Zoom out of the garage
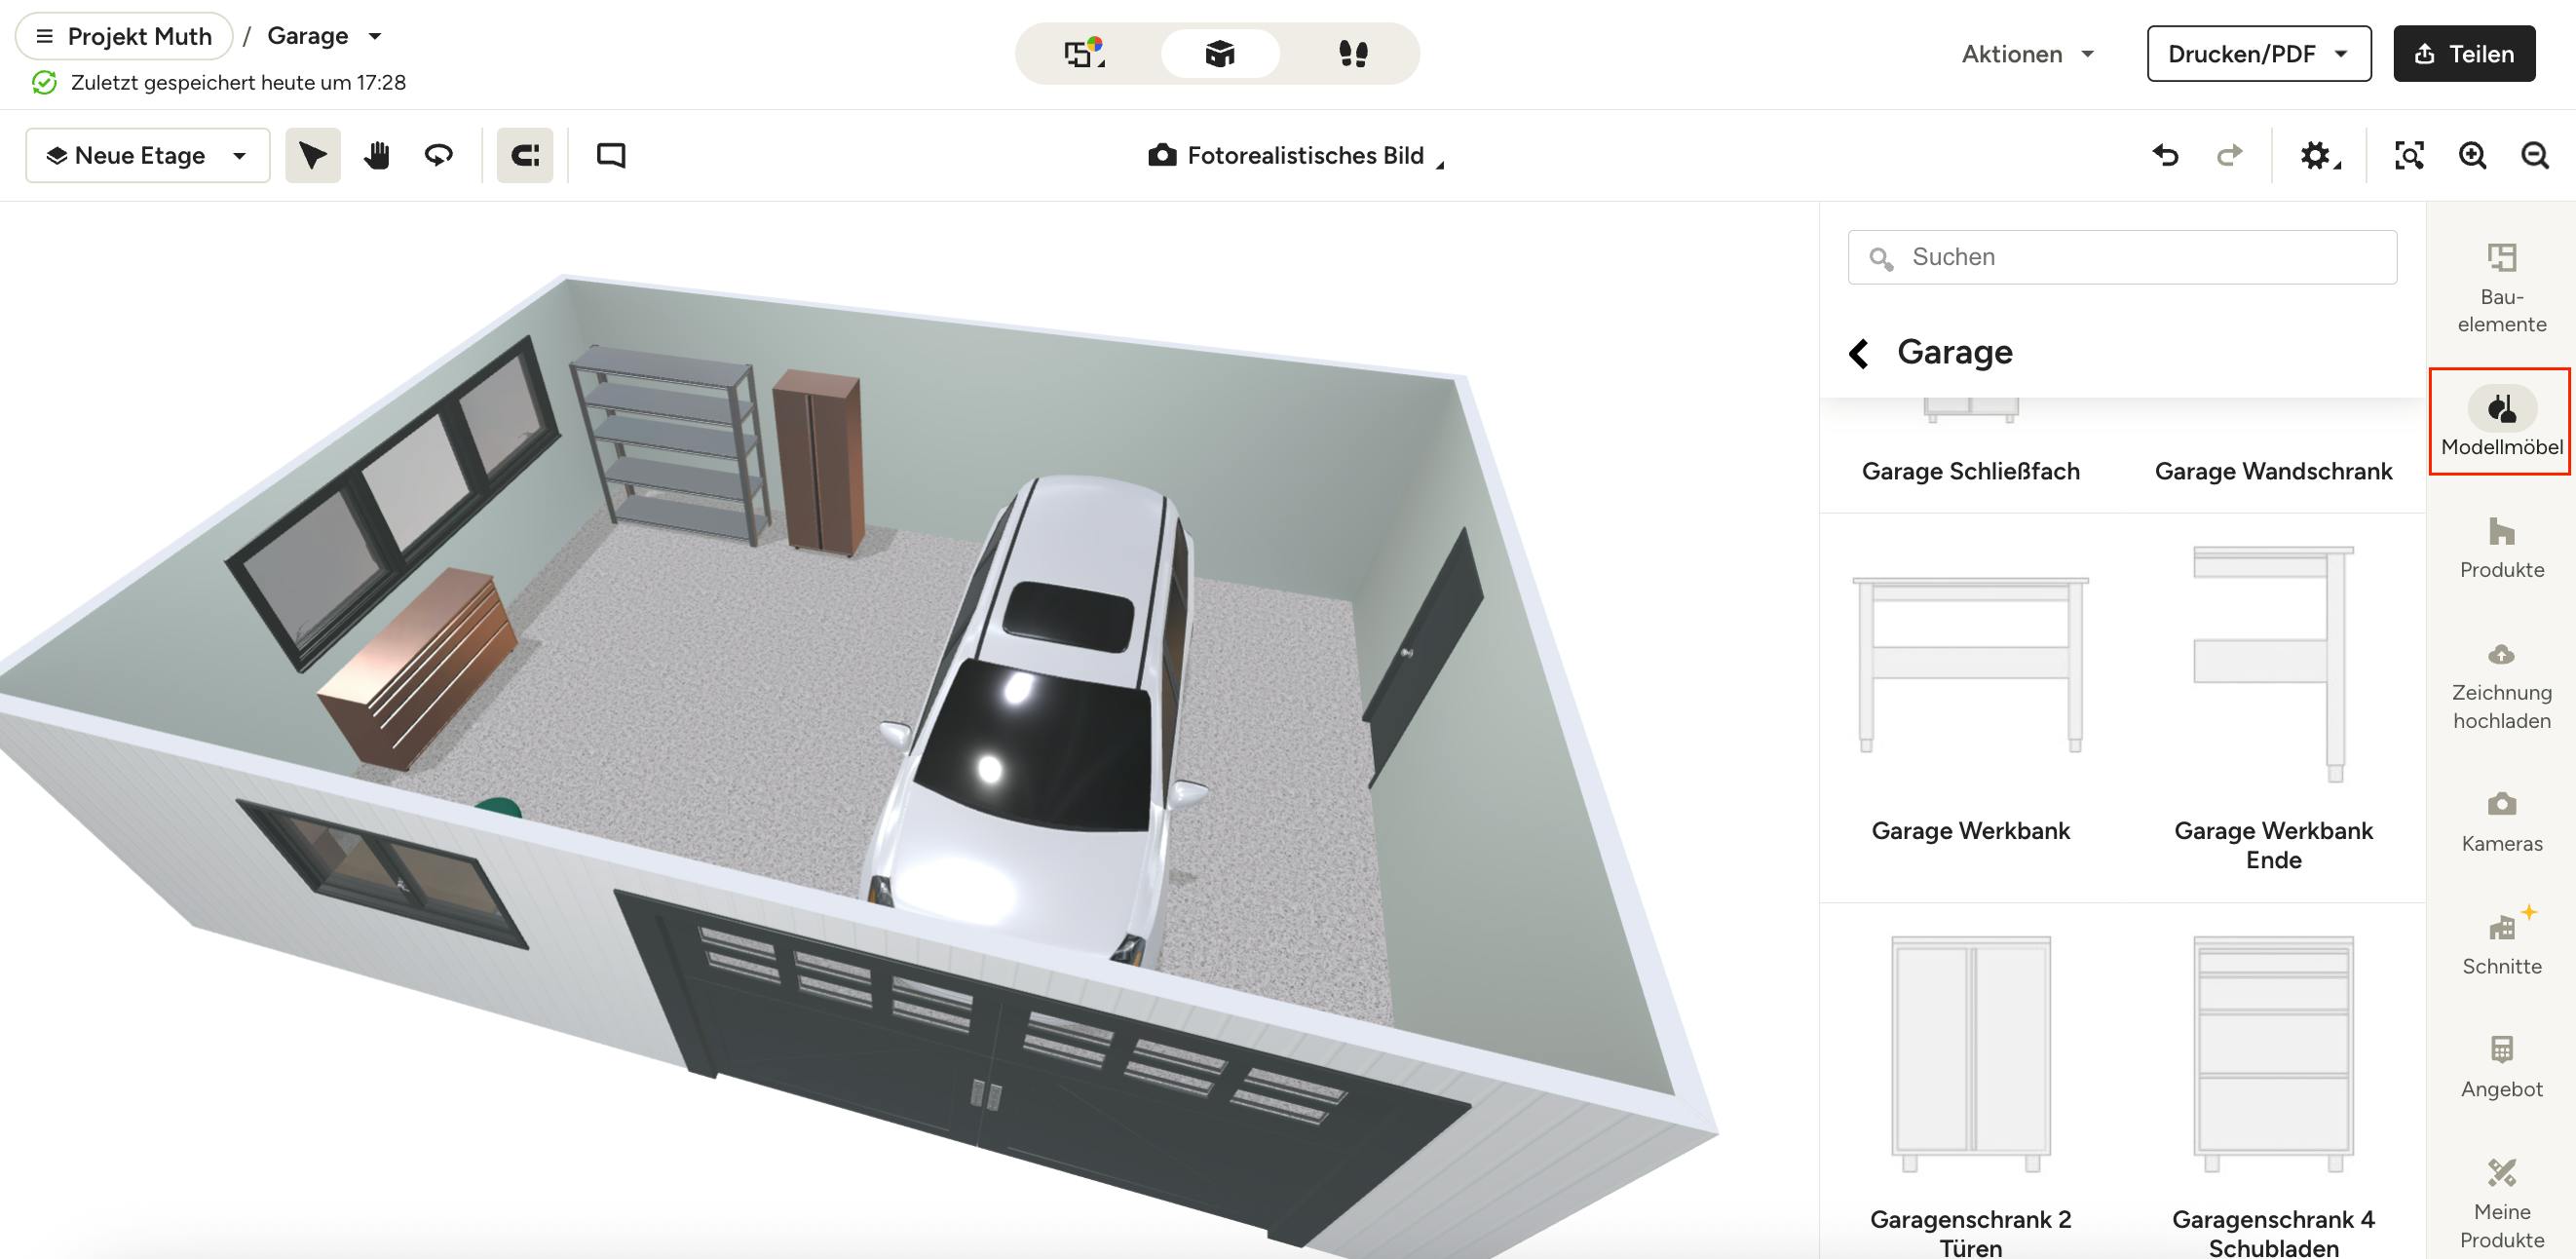Viewport: 2576px width, 1259px height. tap(2535, 155)
